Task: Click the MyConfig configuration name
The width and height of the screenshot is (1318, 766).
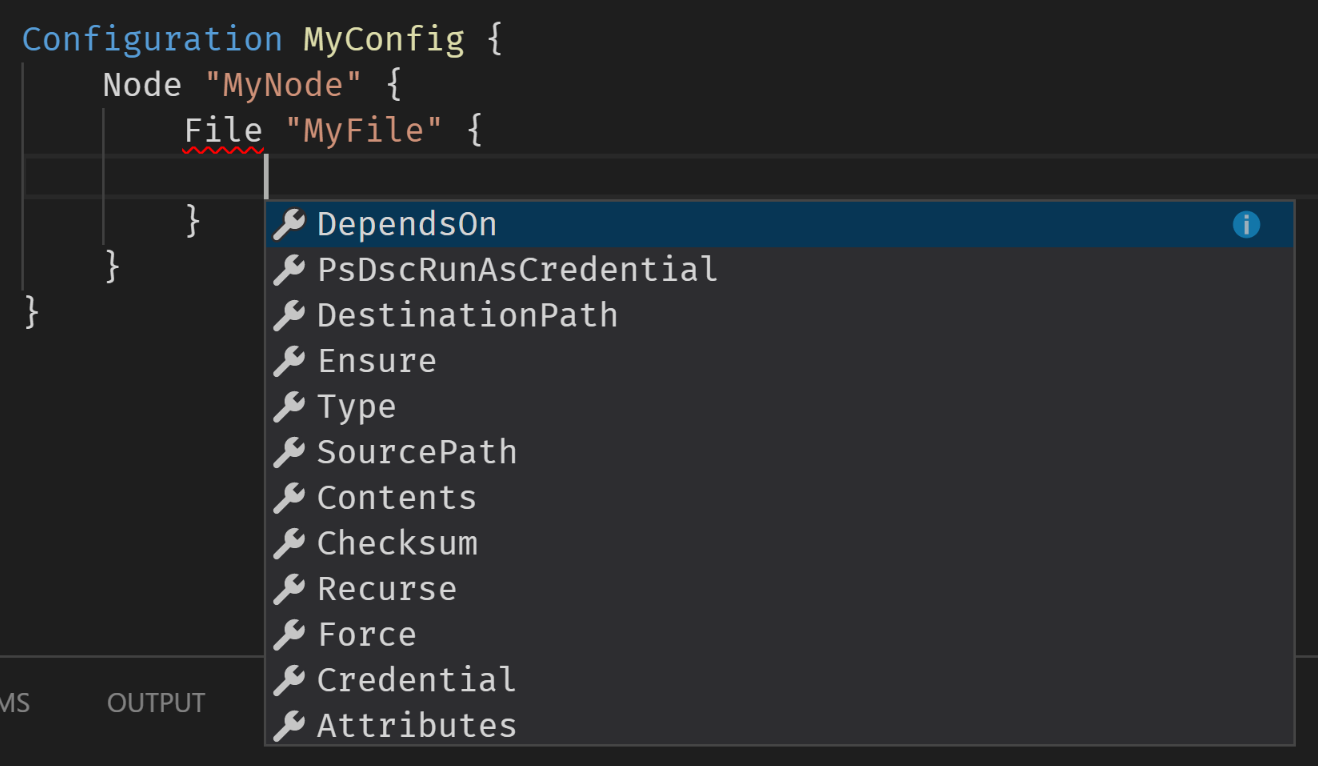Action: click(x=384, y=40)
